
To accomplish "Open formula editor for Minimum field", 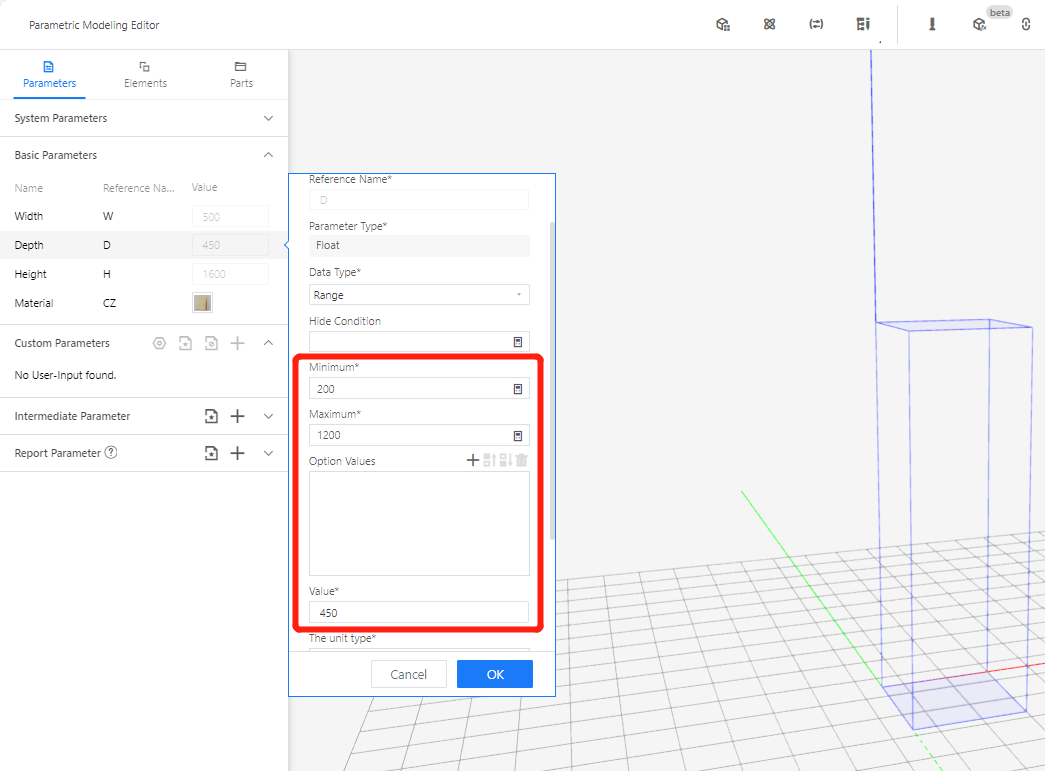I will point(518,389).
